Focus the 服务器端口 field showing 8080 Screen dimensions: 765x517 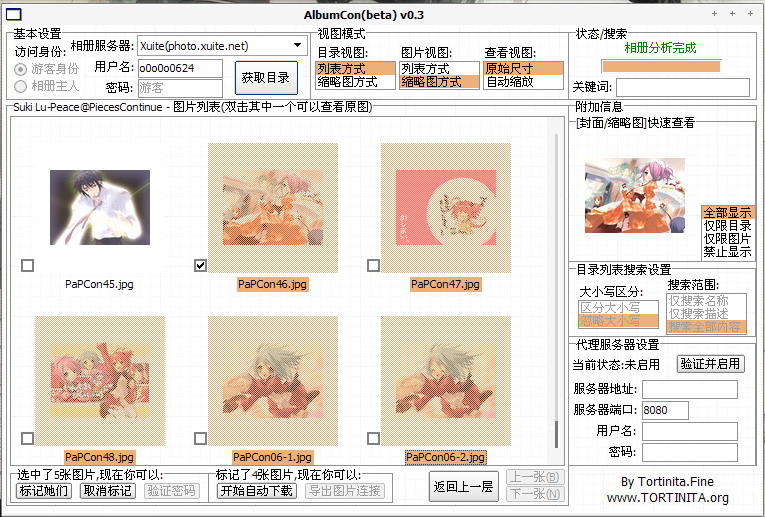click(x=665, y=410)
